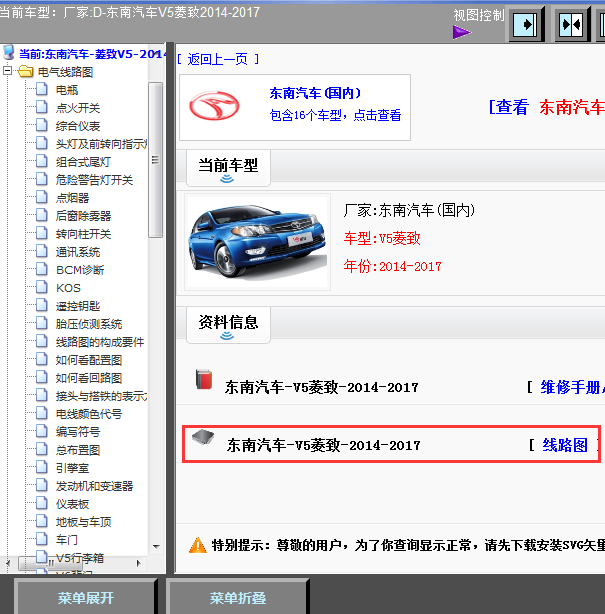Open the 维修手册 link
This screenshot has height=614, width=605.
coord(572,387)
